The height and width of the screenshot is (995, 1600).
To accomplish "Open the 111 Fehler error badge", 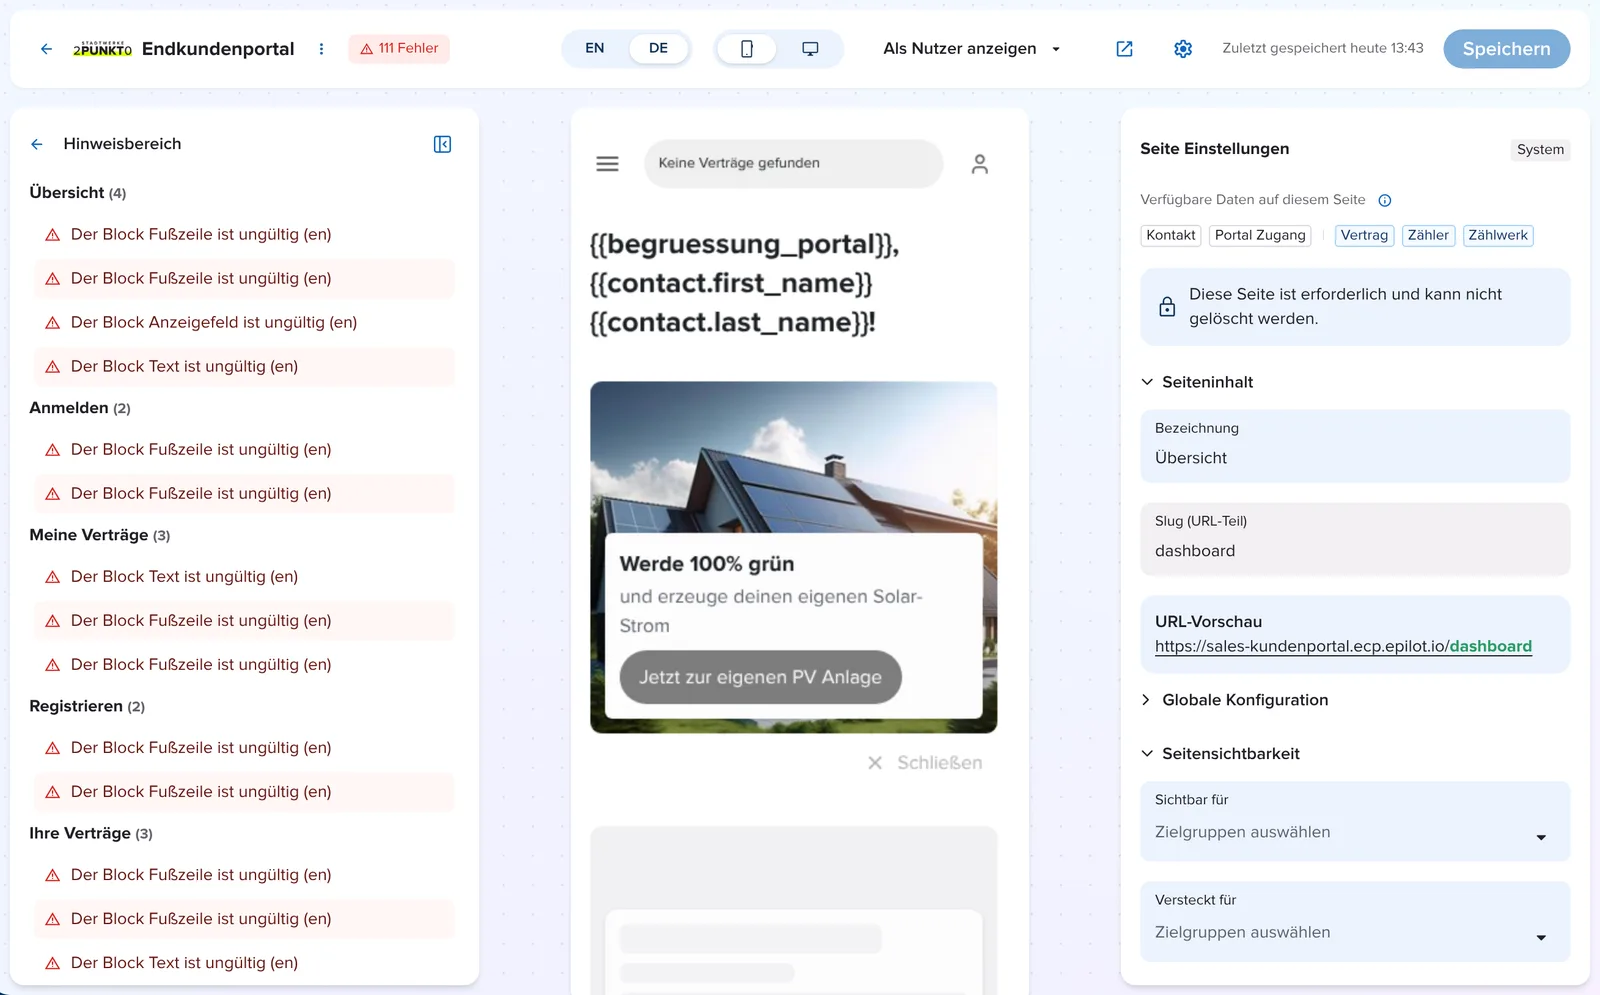I will (x=399, y=48).
